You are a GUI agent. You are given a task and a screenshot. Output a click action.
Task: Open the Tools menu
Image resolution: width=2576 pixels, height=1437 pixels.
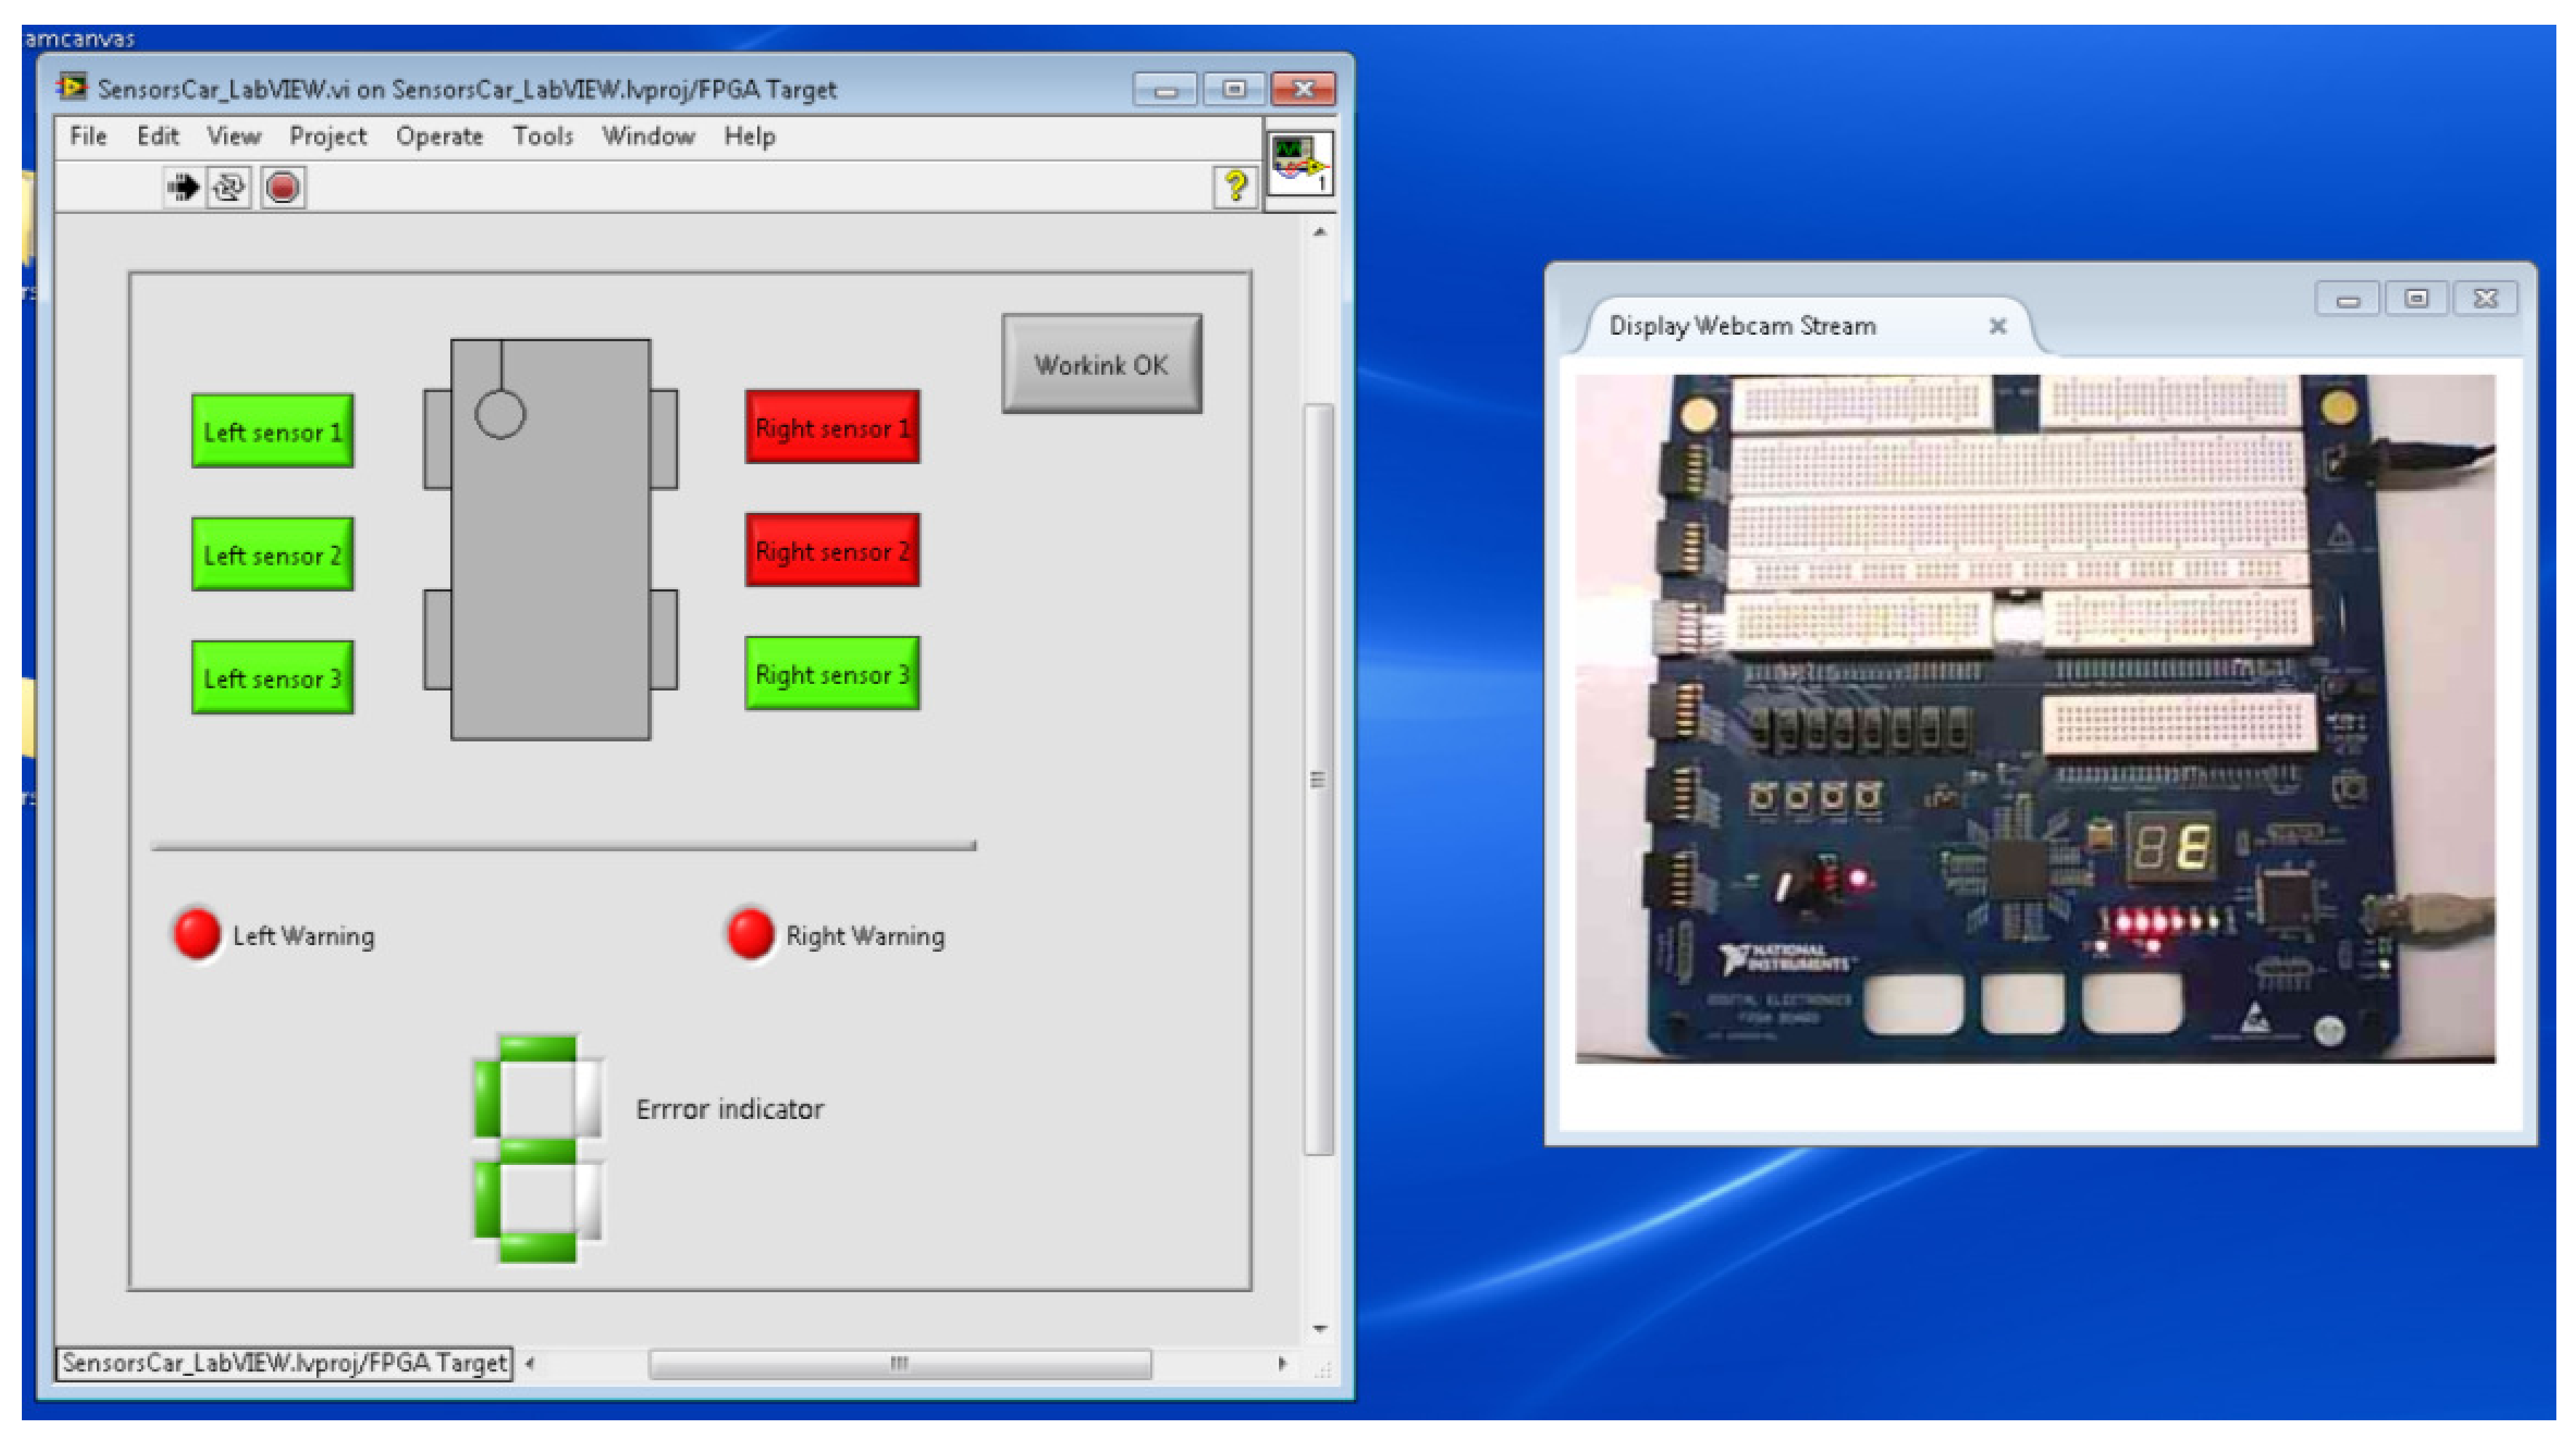[542, 136]
